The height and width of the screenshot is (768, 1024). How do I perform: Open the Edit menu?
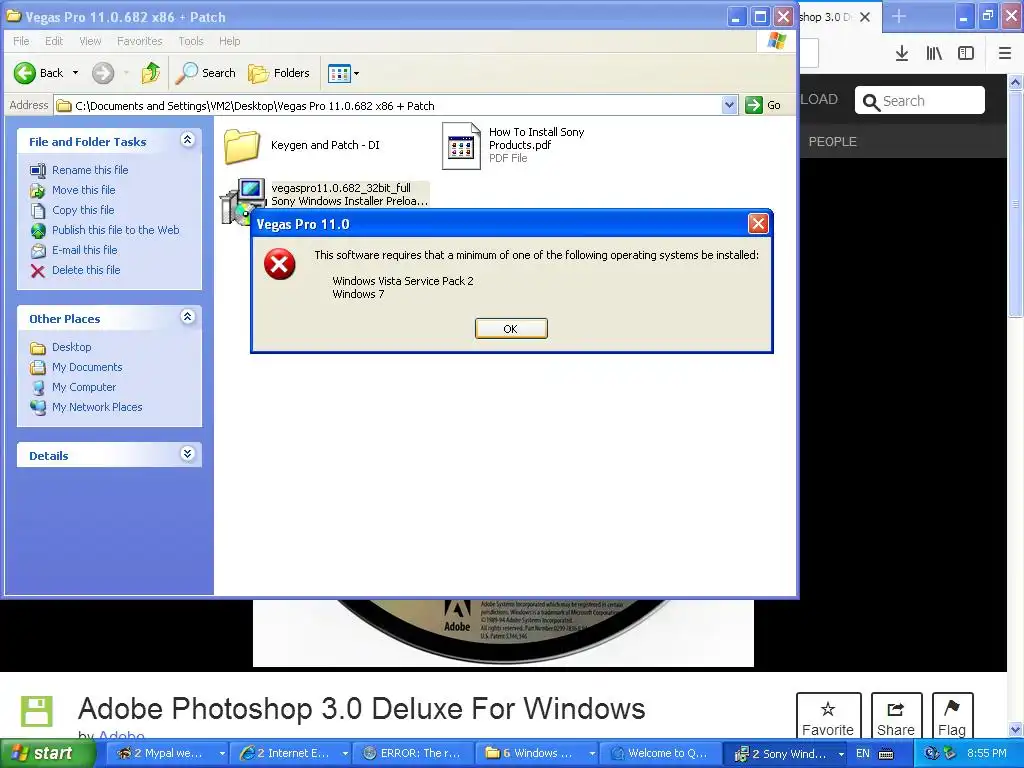tap(54, 41)
